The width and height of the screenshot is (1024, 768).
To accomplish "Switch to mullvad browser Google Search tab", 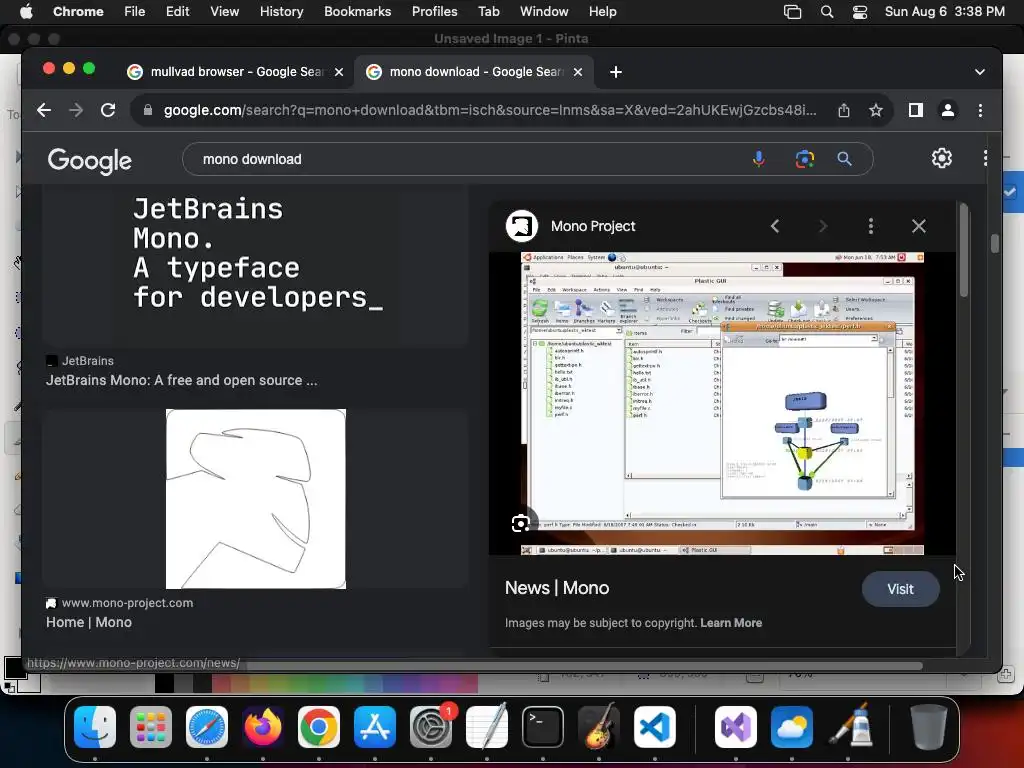I will tap(235, 72).
